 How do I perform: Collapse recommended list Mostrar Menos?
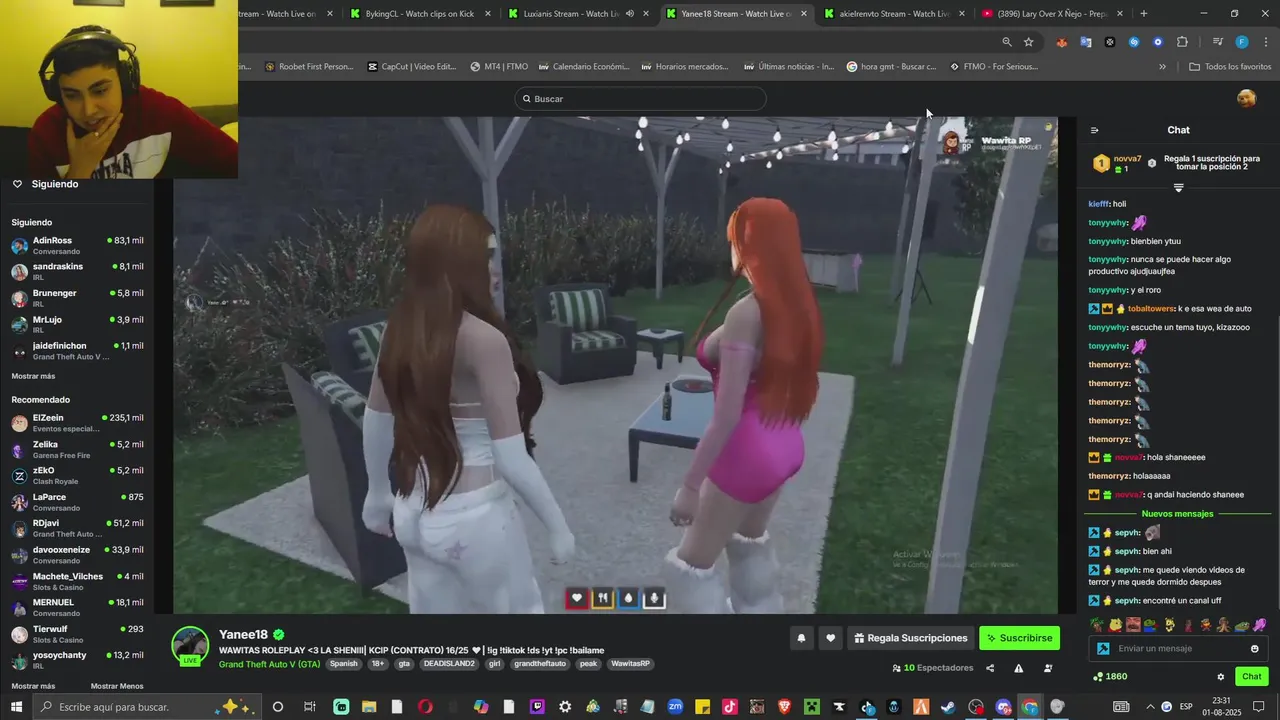(117, 686)
